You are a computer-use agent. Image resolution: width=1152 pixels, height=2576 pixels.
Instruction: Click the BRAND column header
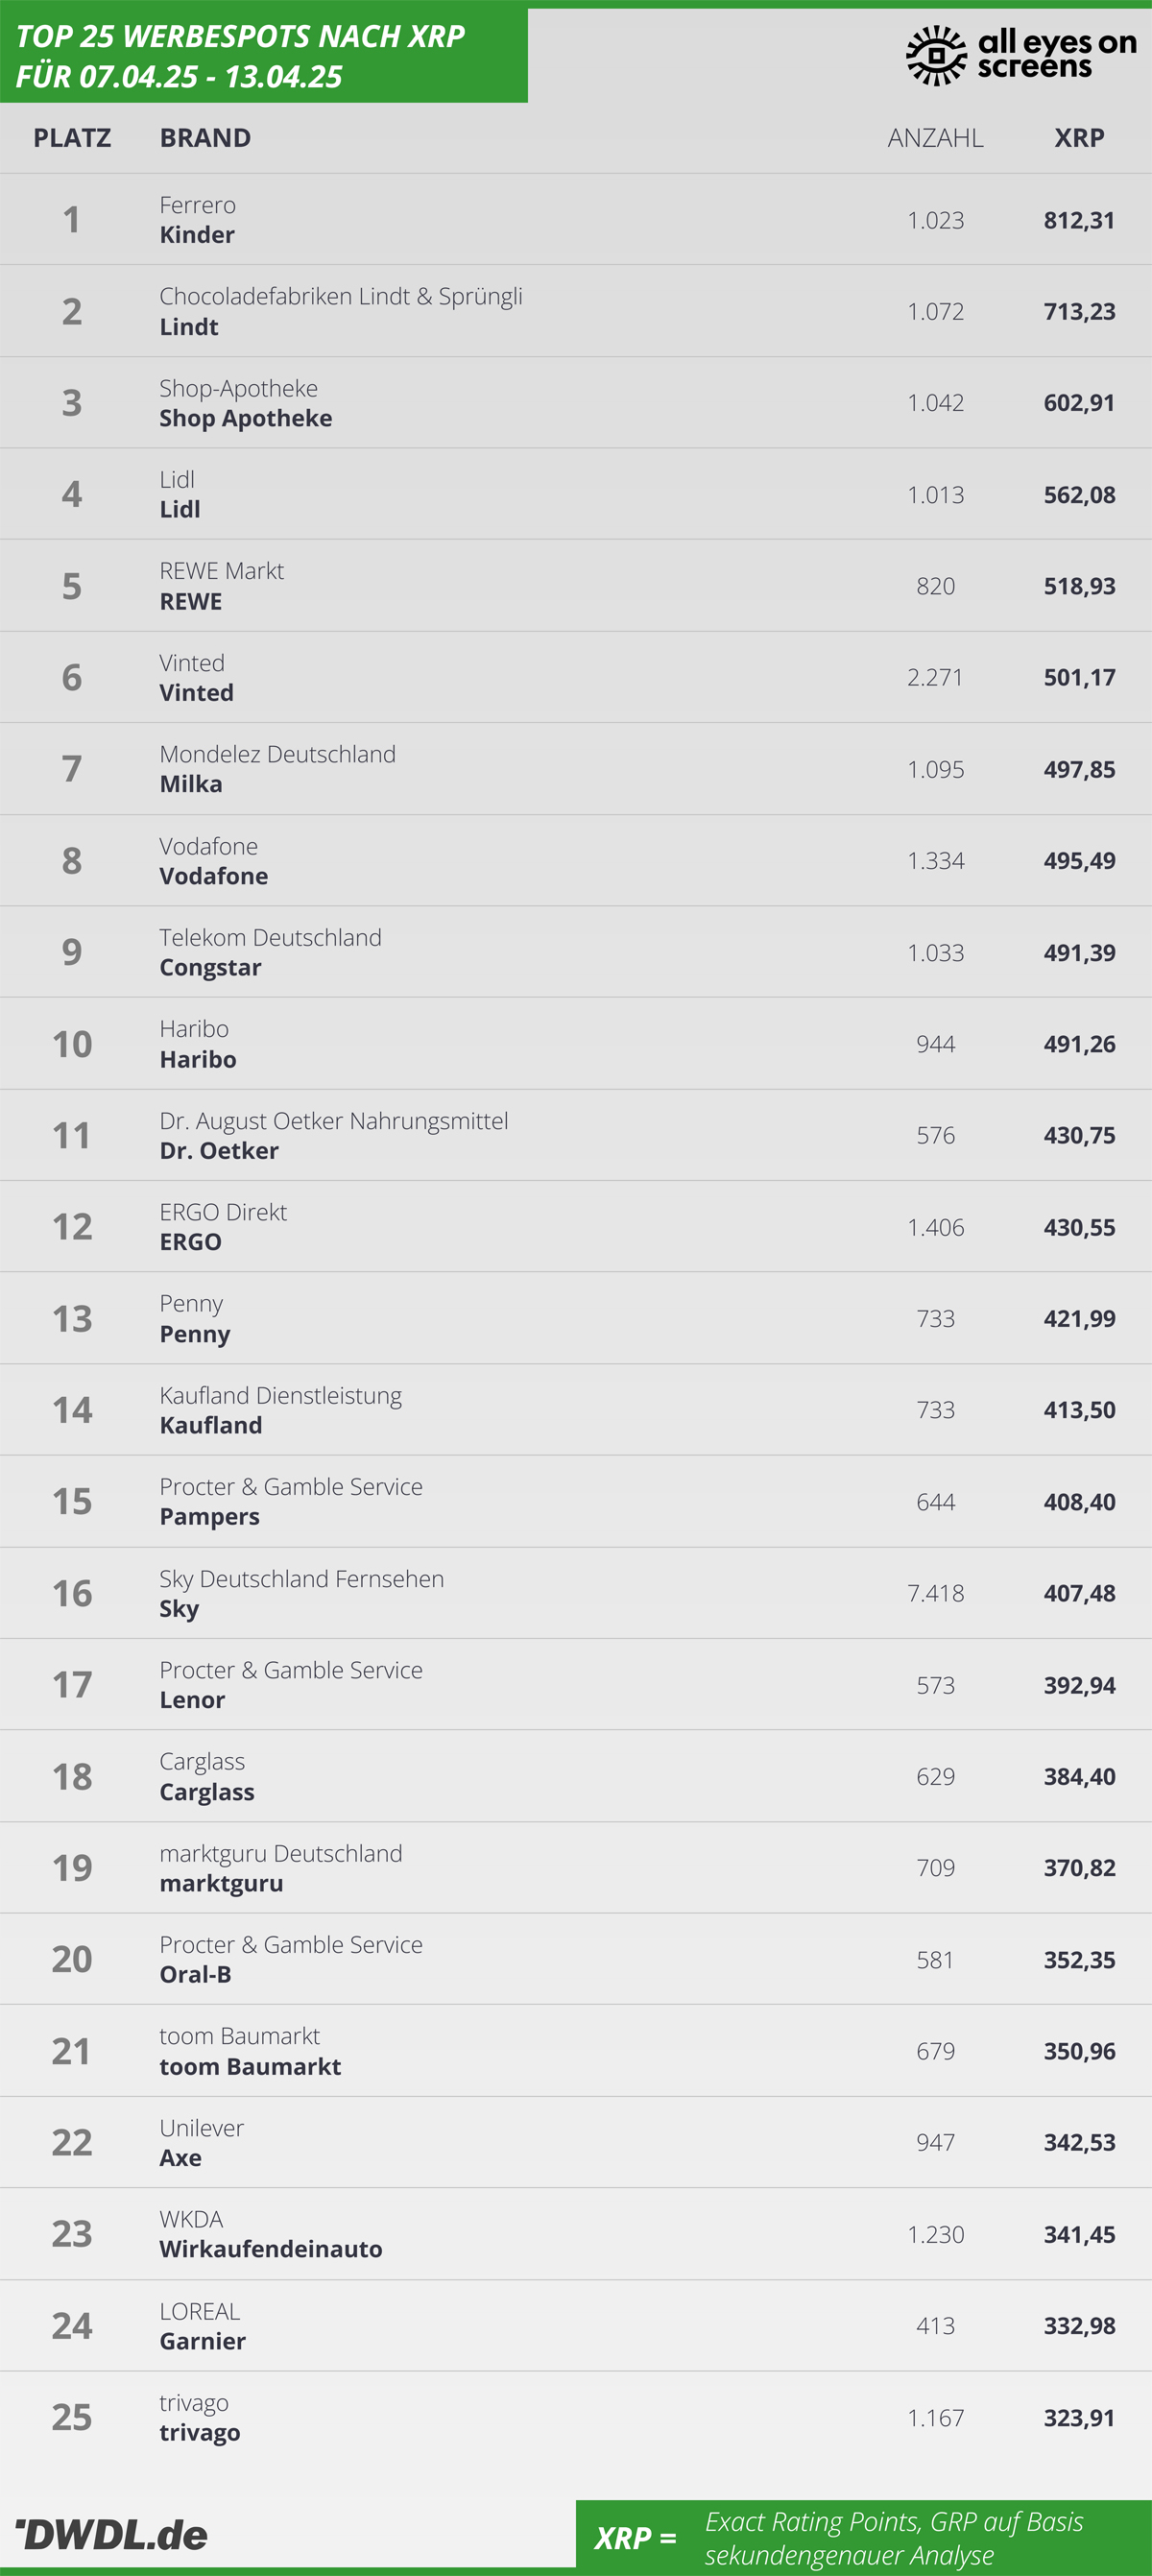click(205, 138)
